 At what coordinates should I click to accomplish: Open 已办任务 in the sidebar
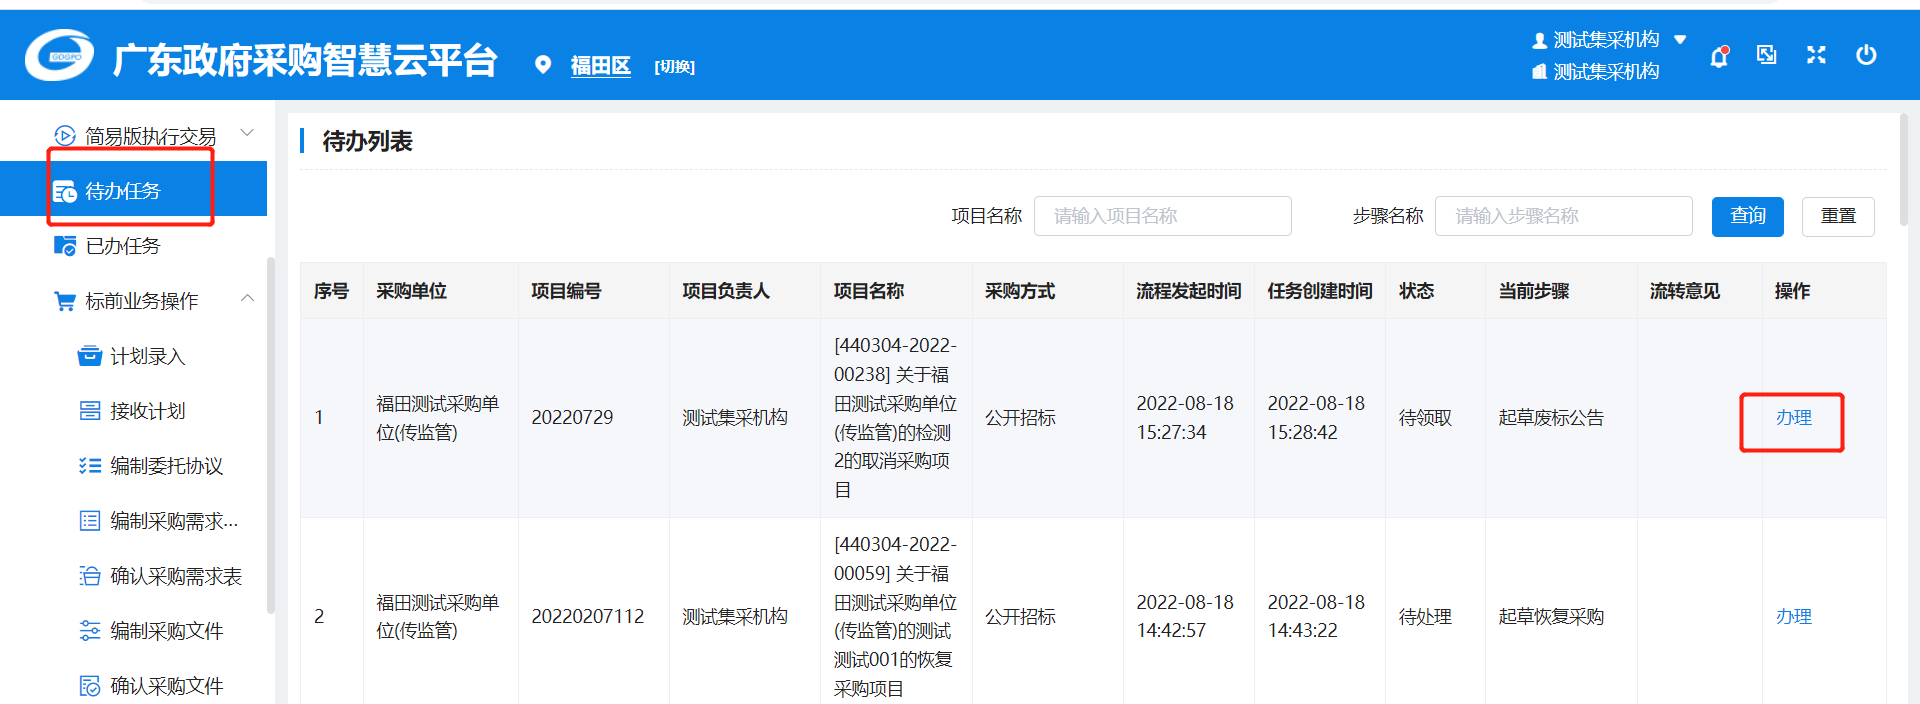coord(122,246)
